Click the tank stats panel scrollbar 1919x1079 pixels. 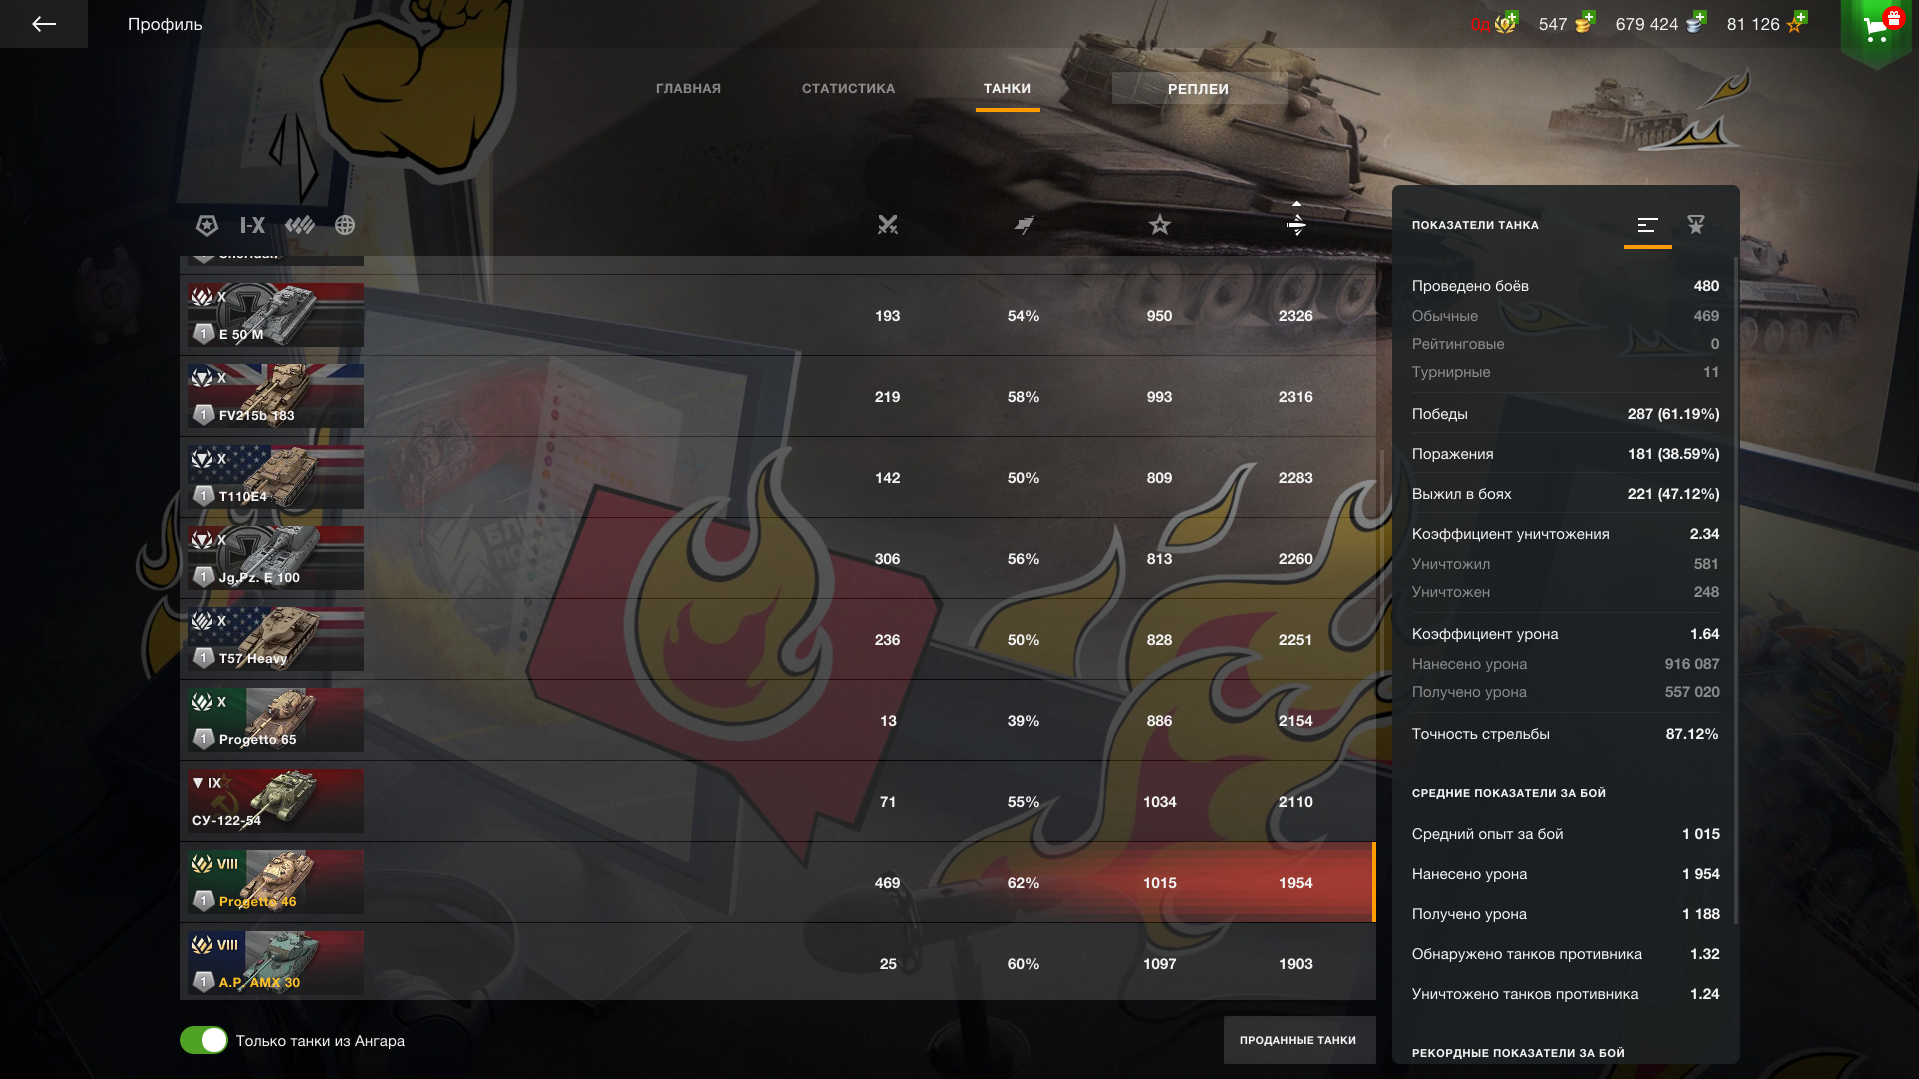(x=1736, y=590)
